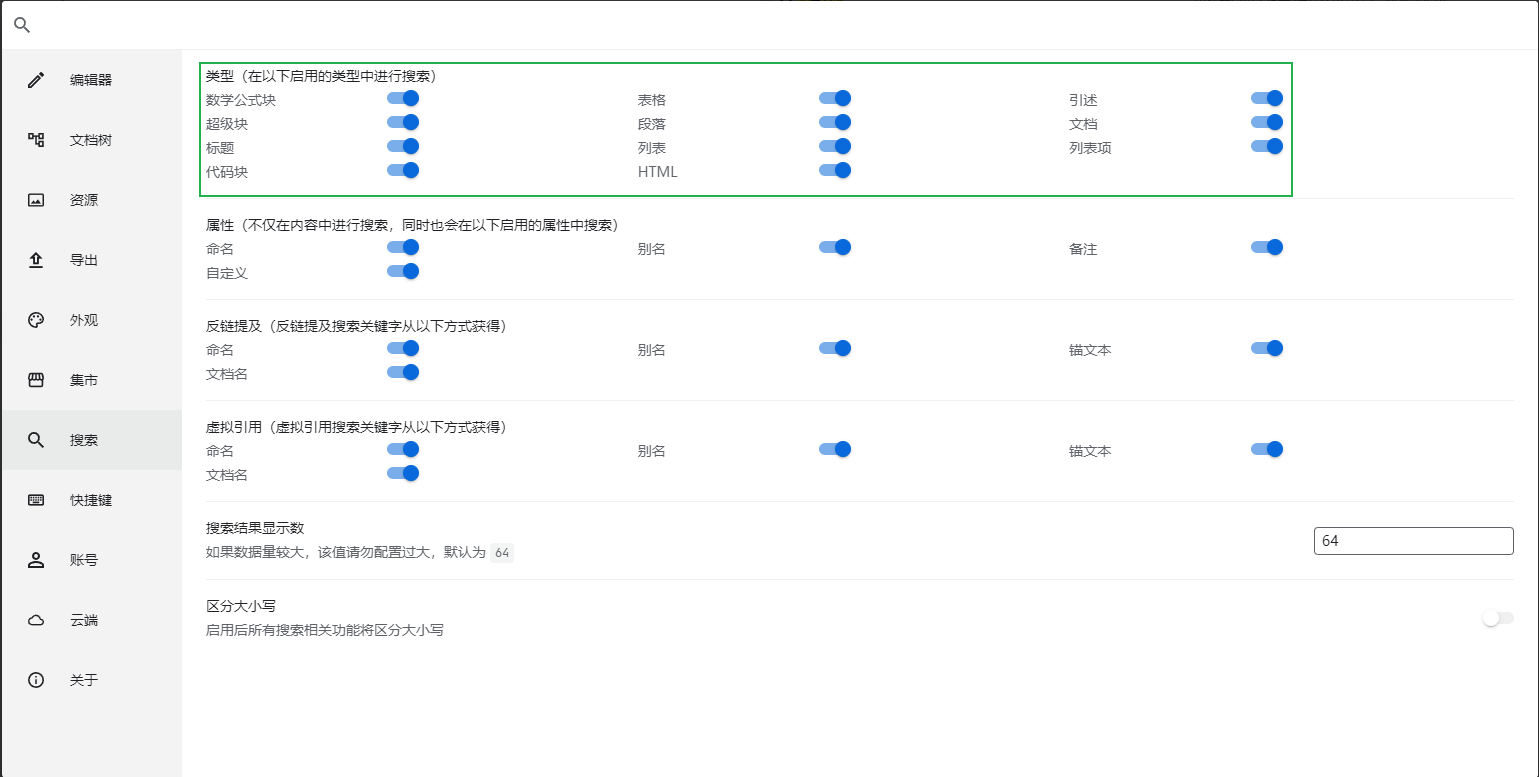Screen dimensions: 1539x777
Task: Select the 搜索 tab label in the sidebar
Action: pyautogui.click(x=84, y=440)
